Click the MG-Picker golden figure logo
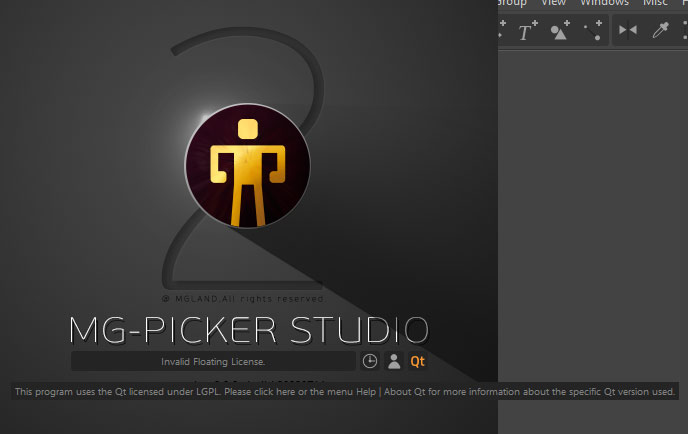This screenshot has width=688, height=434. point(247,164)
